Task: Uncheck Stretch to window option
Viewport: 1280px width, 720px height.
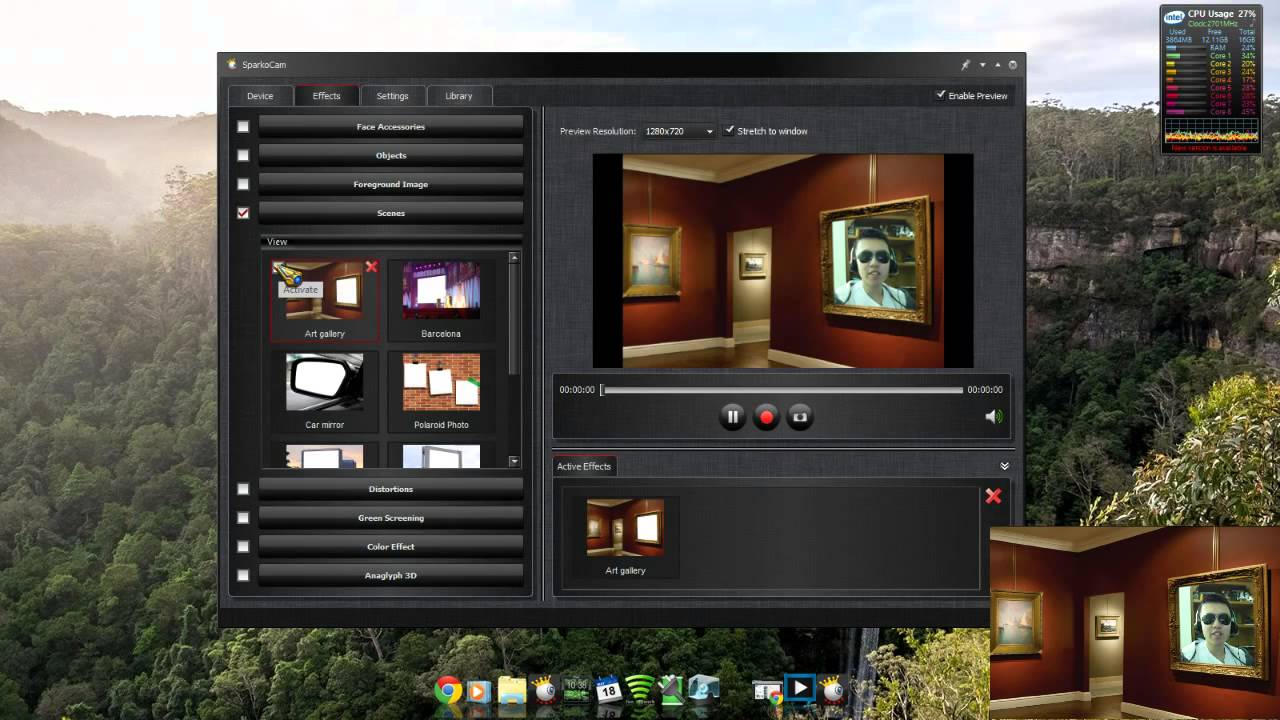Action: 729,131
